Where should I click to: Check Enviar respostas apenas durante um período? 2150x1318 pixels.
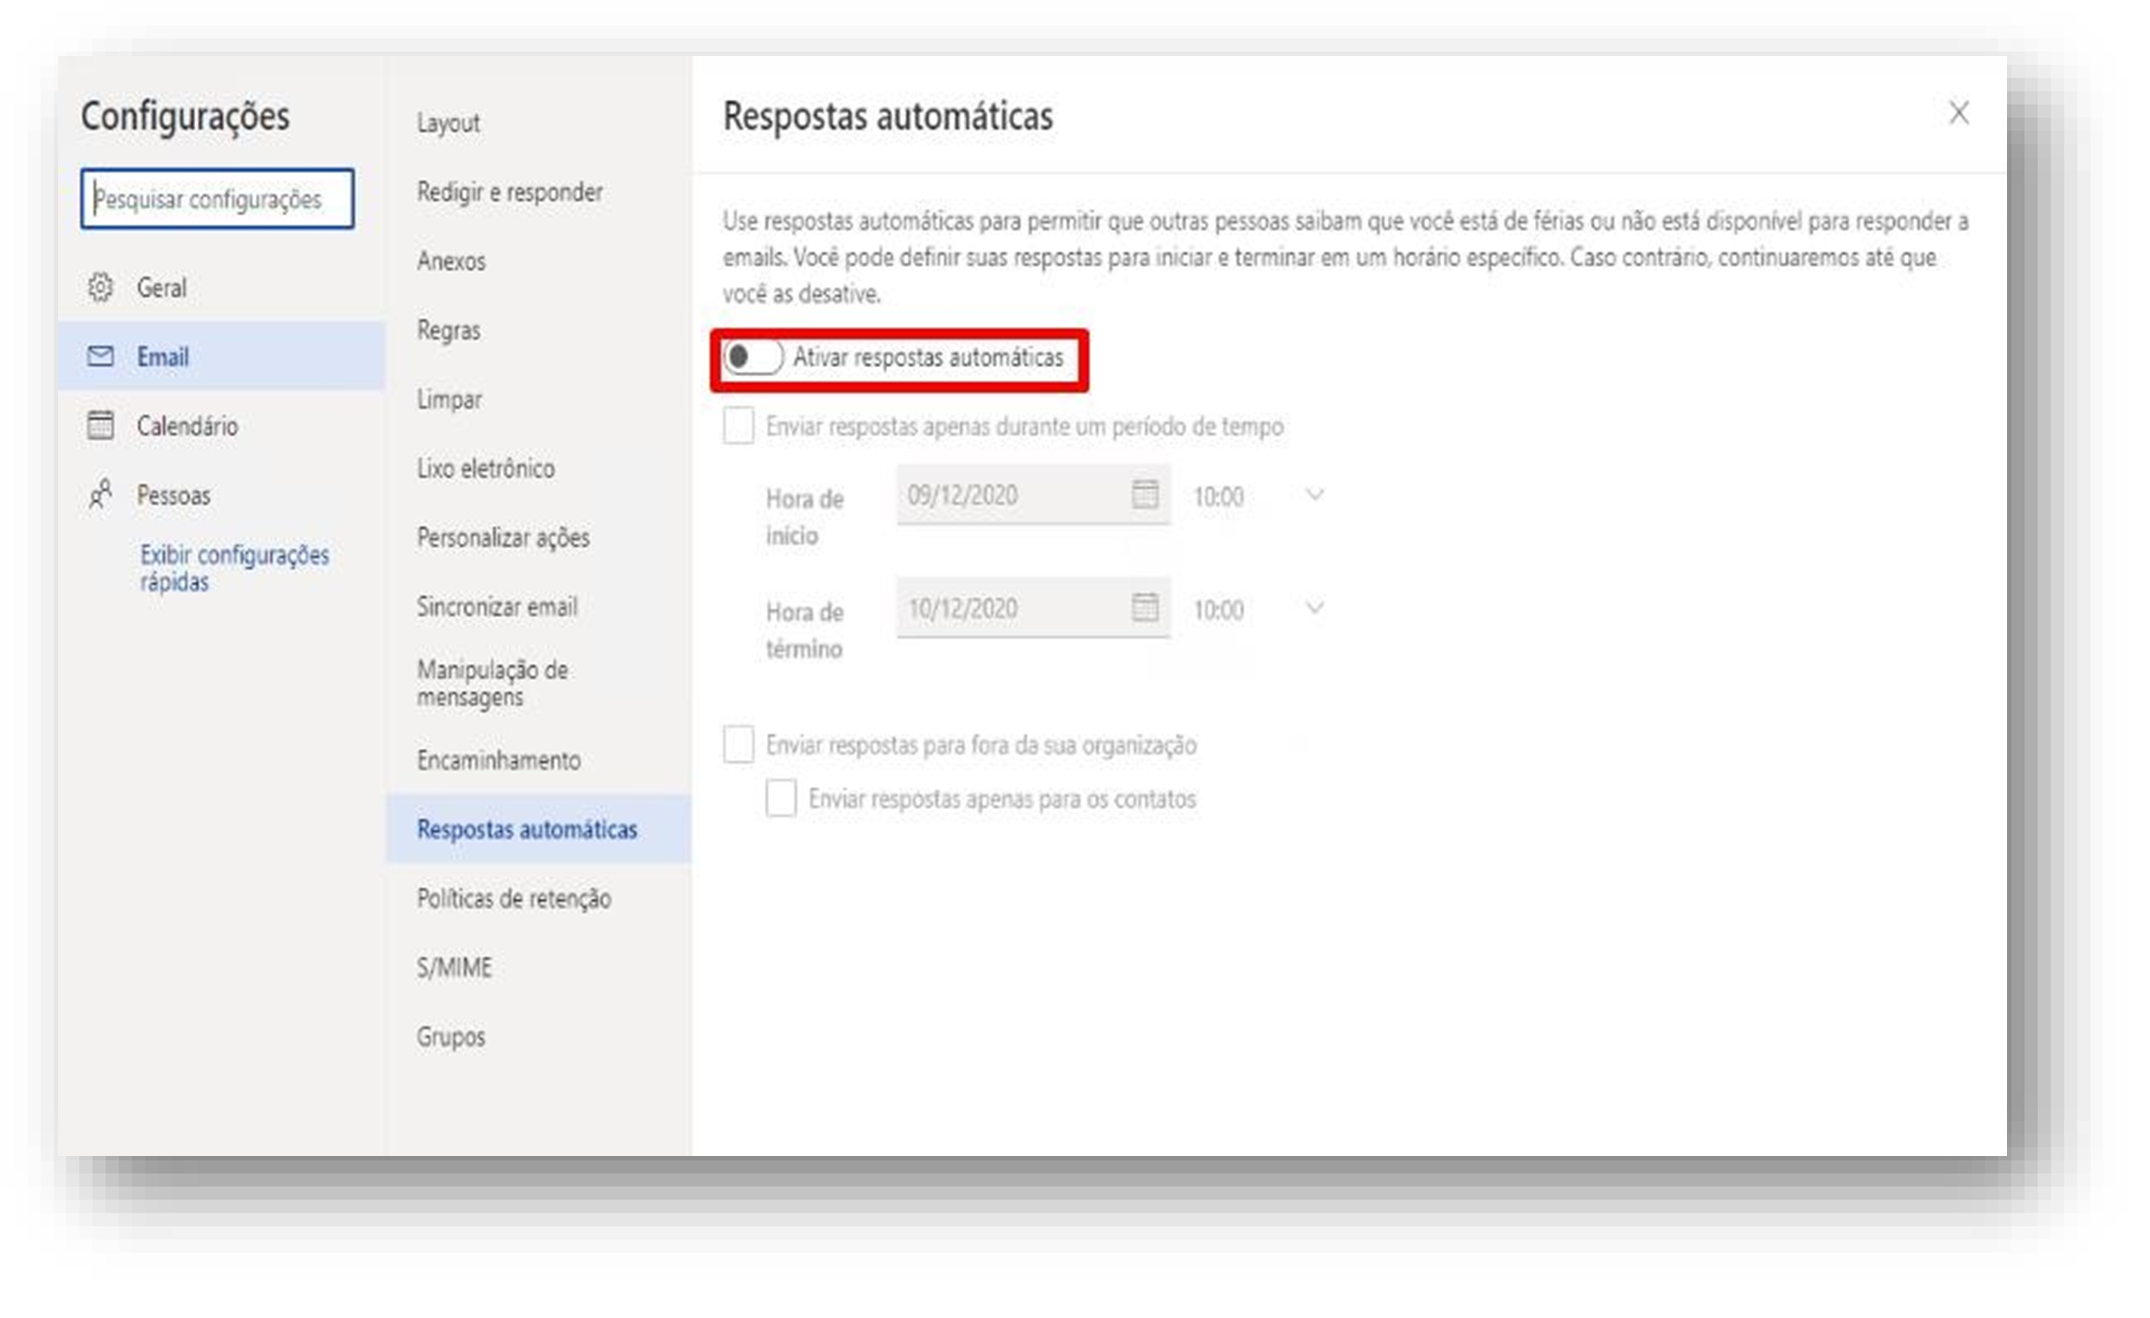click(738, 426)
